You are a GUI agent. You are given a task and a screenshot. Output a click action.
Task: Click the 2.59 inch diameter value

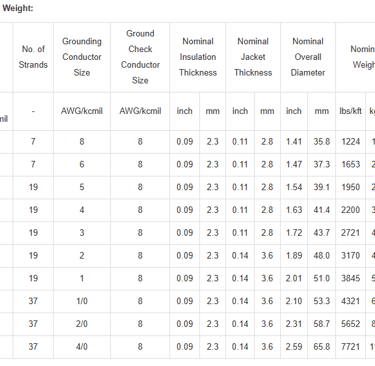tap(294, 347)
